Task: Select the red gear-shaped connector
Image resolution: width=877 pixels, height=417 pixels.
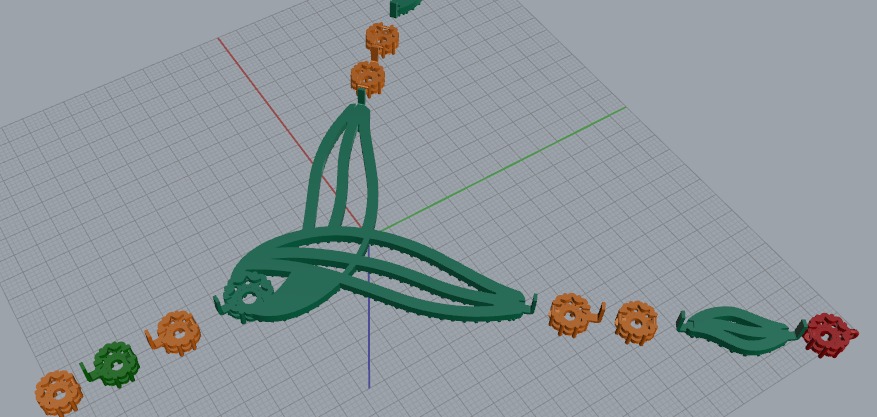Action: tap(830, 334)
